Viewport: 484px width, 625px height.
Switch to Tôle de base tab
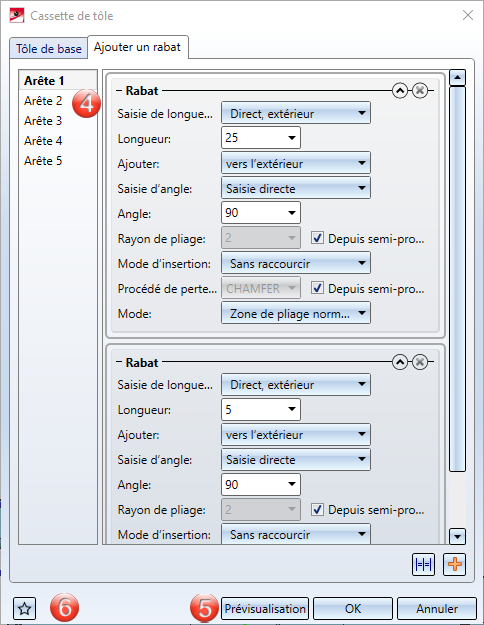[x=49, y=49]
